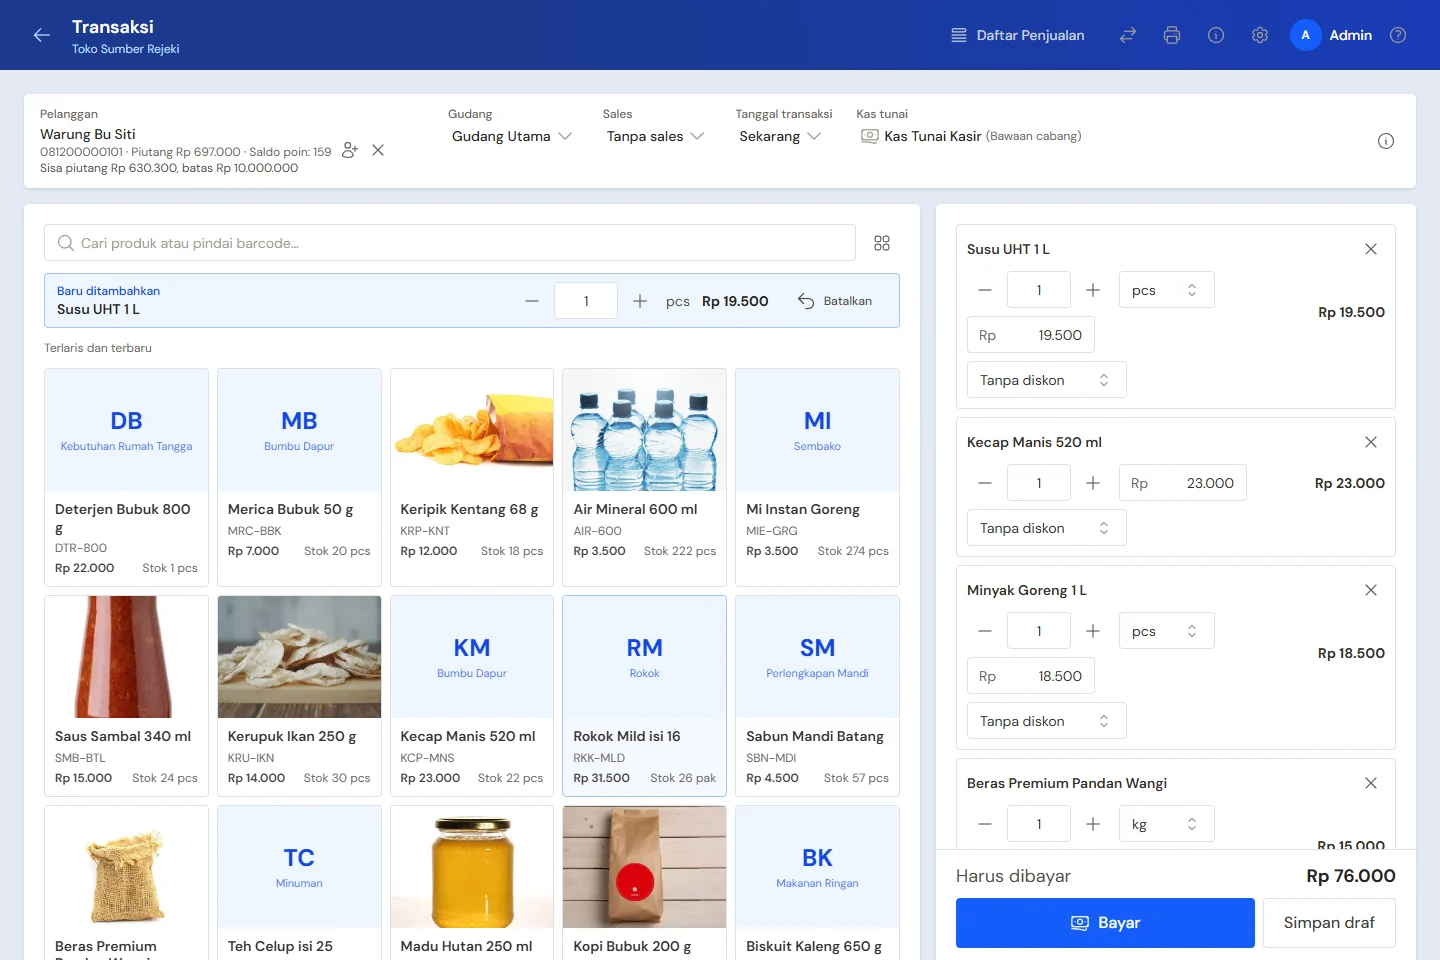Open kg unit dropdown for Beras Premium
The image size is (1440, 960).
[1166, 824]
